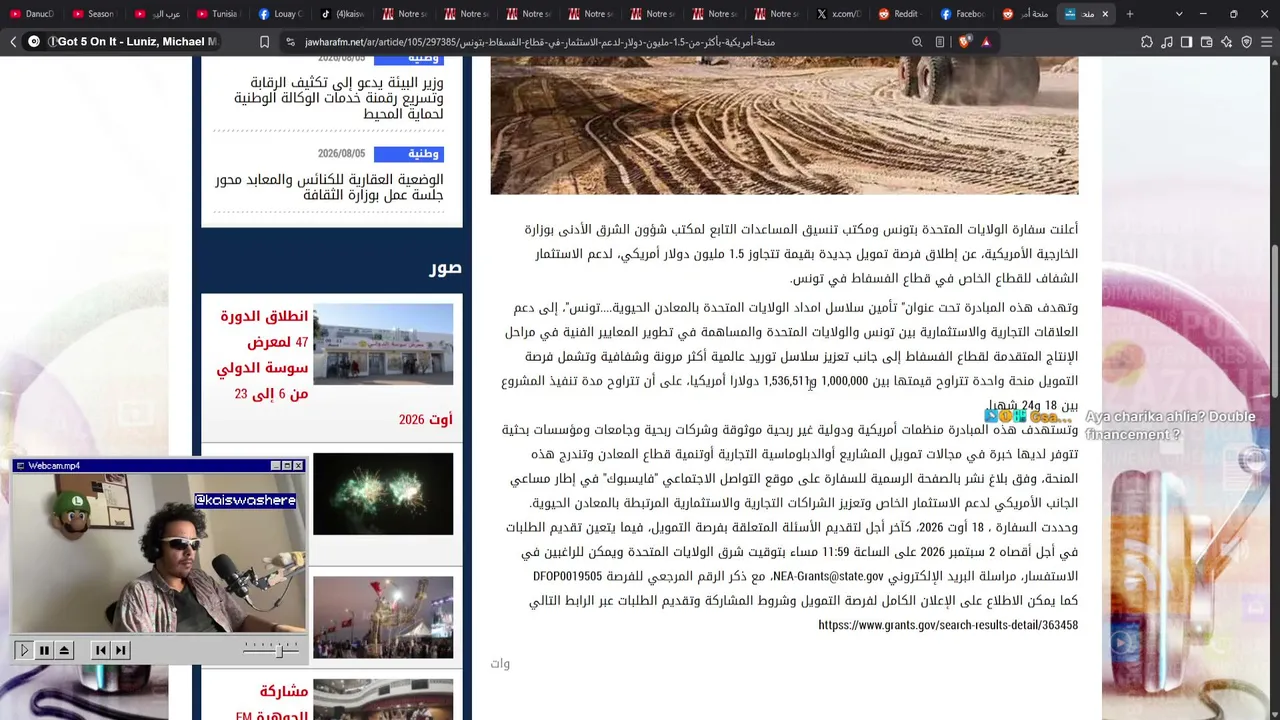Switch to the x.com tab
This screenshot has height=720, width=1280.
[x=837, y=14]
